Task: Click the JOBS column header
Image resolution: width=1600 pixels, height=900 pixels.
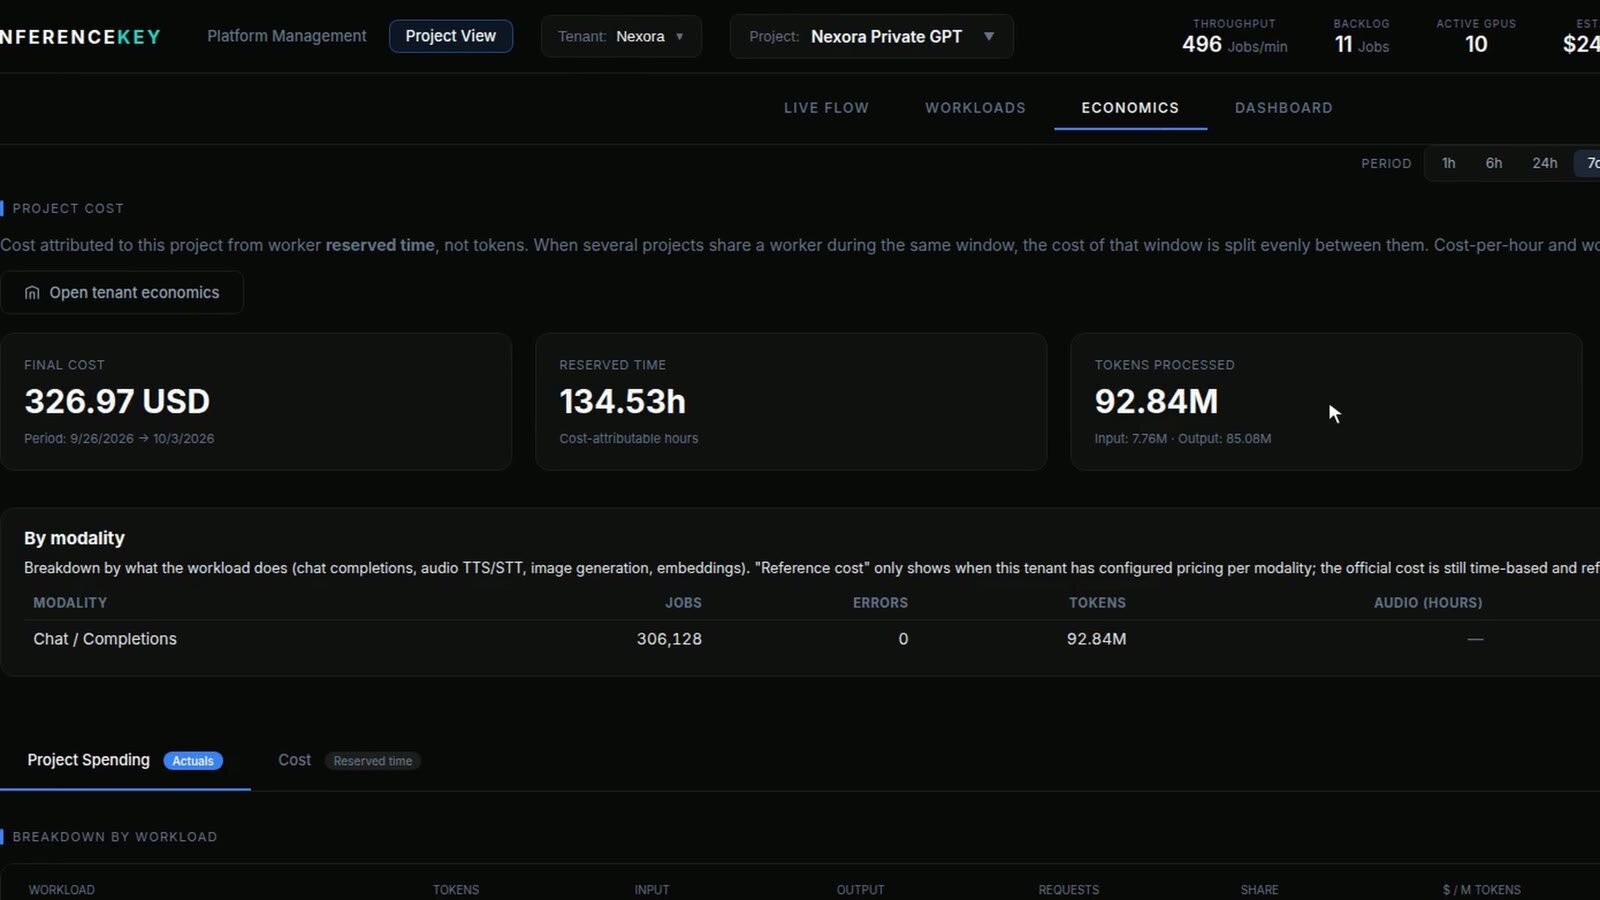Action: click(x=683, y=603)
